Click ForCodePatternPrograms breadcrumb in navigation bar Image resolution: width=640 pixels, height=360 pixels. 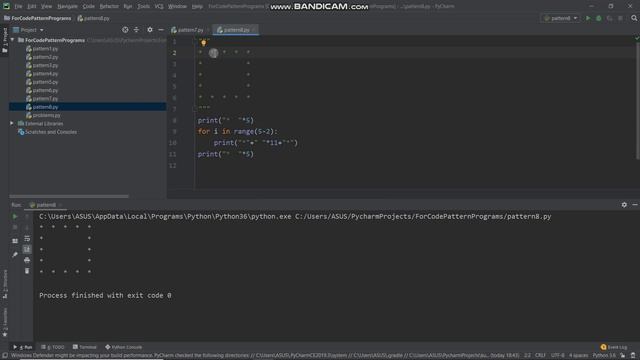38,18
